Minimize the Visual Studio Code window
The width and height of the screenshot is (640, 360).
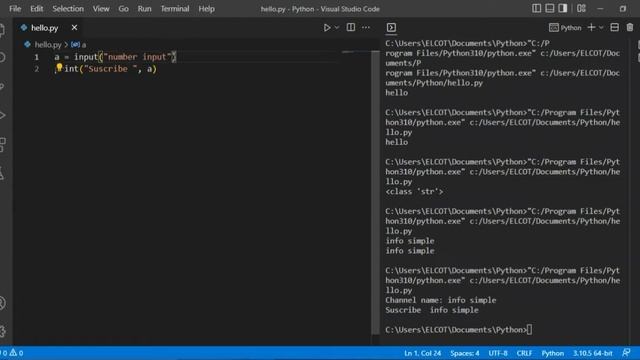tap(600, 9)
